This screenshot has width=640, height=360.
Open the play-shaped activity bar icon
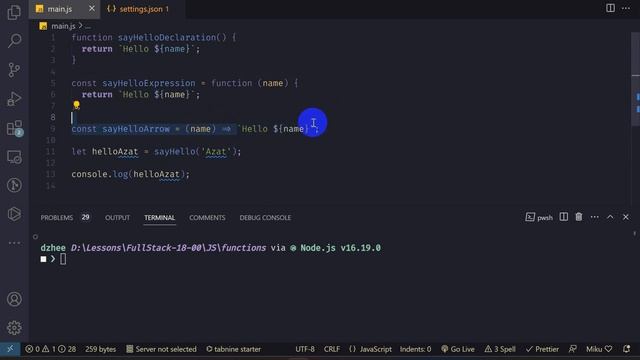(14, 214)
